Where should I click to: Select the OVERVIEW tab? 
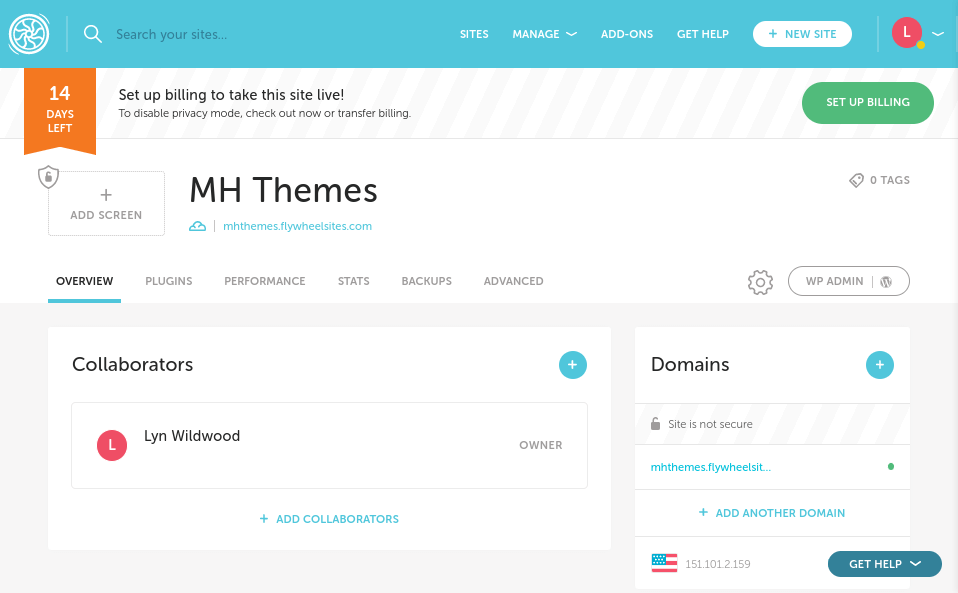(84, 281)
